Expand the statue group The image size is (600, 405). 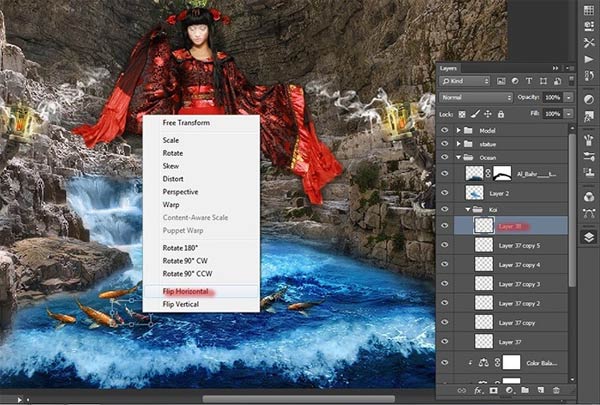458,144
